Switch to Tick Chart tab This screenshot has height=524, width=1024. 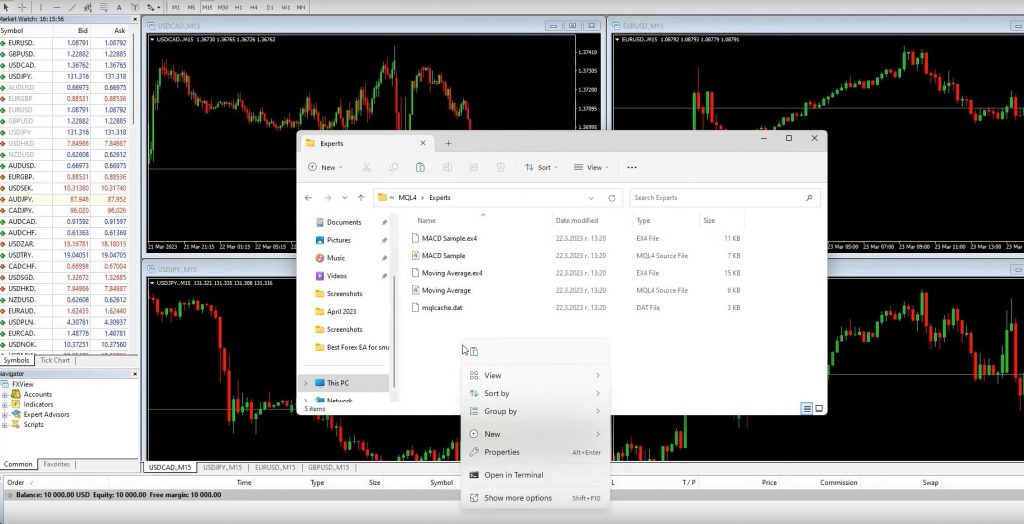click(x=55, y=361)
